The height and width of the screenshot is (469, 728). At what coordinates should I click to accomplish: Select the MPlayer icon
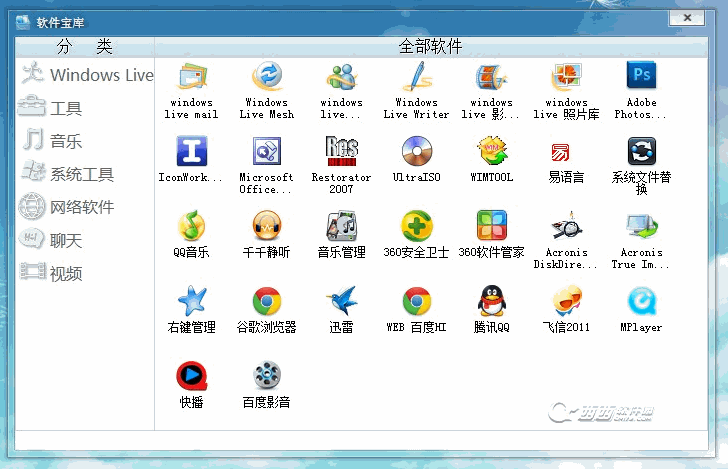642,301
